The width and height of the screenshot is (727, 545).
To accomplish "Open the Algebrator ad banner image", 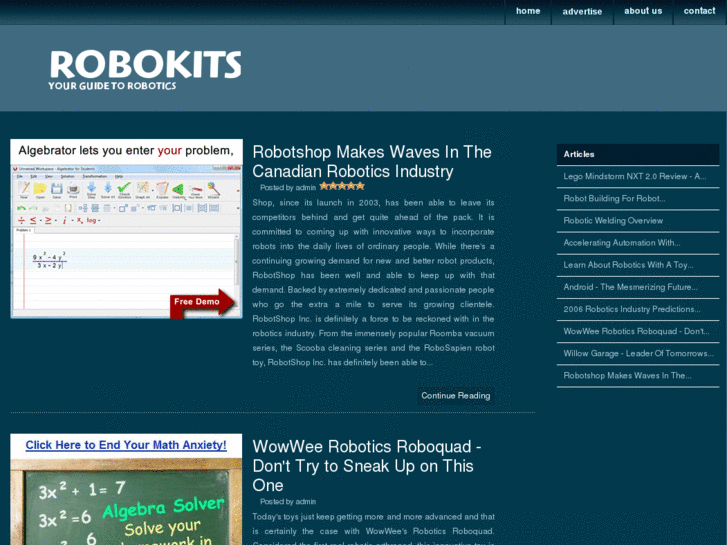I will click(126, 229).
